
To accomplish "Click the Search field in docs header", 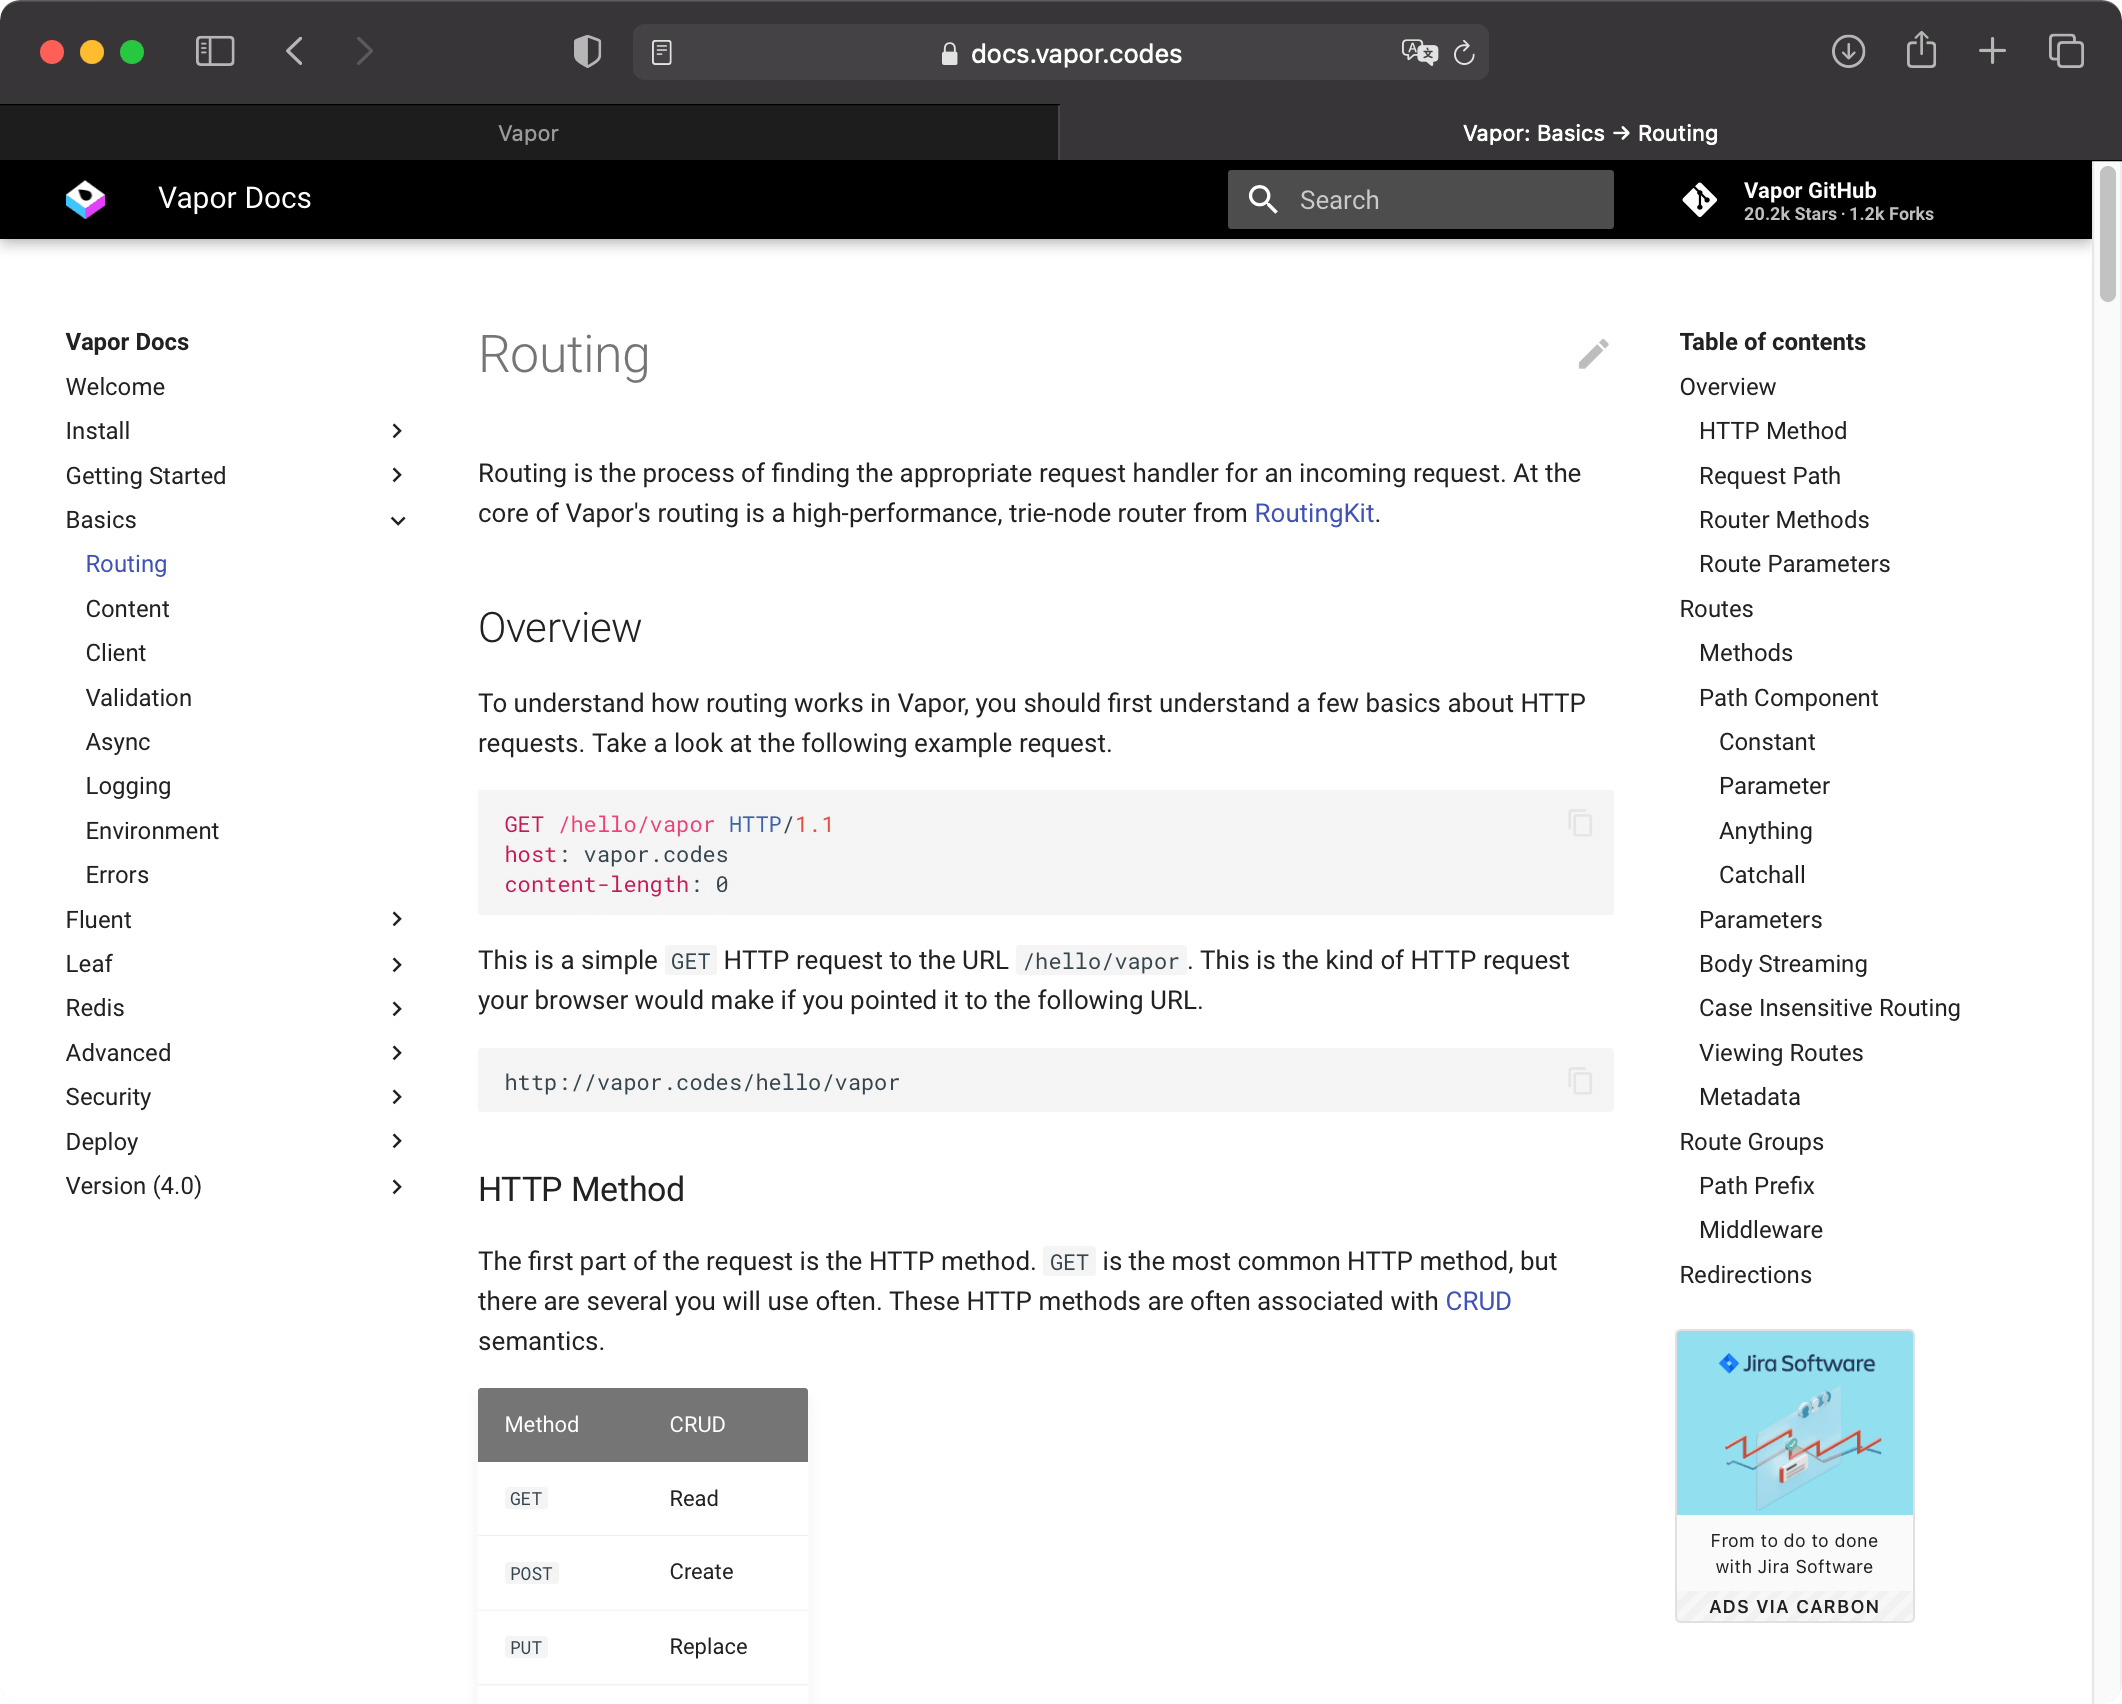I will click(1420, 200).
